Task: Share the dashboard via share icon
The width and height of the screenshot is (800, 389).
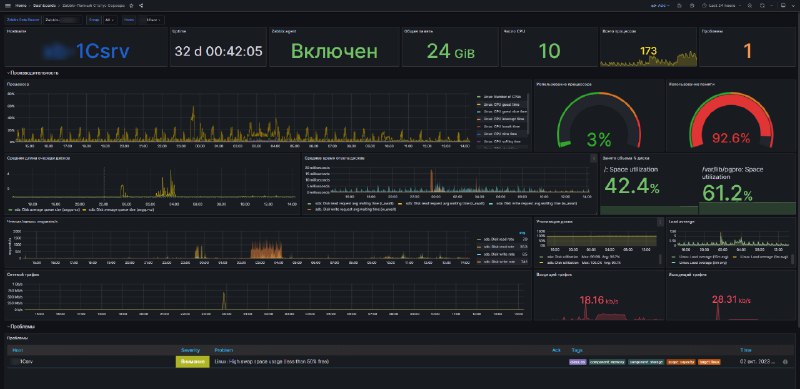Action: pos(140,5)
